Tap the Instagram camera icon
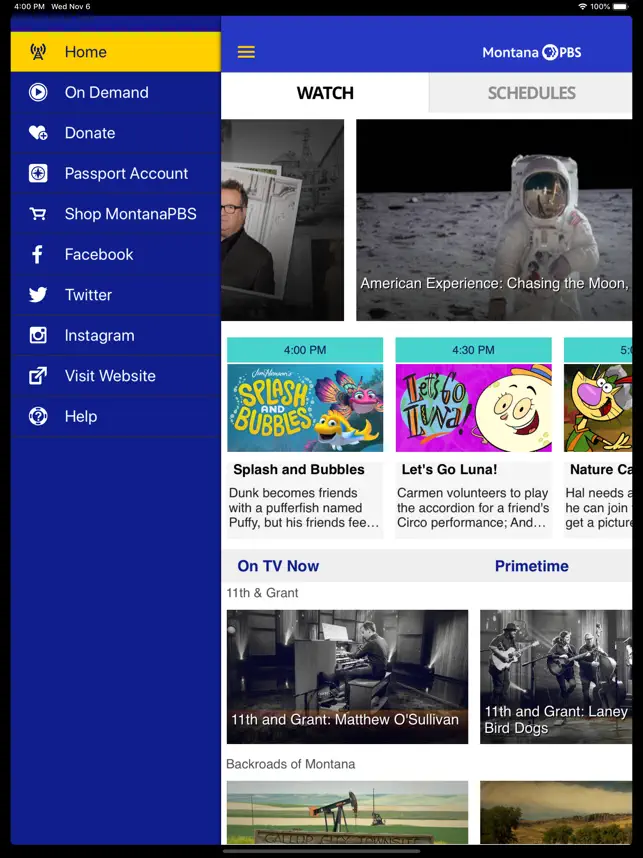 pos(38,335)
